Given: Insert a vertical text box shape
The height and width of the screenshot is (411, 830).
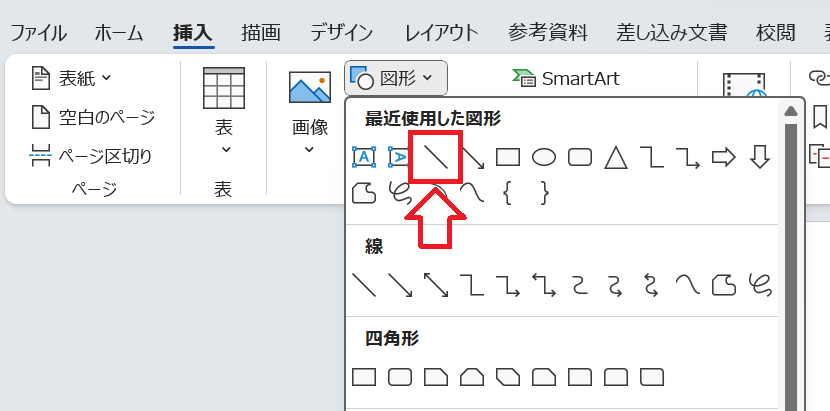Looking at the screenshot, I should (x=398, y=157).
